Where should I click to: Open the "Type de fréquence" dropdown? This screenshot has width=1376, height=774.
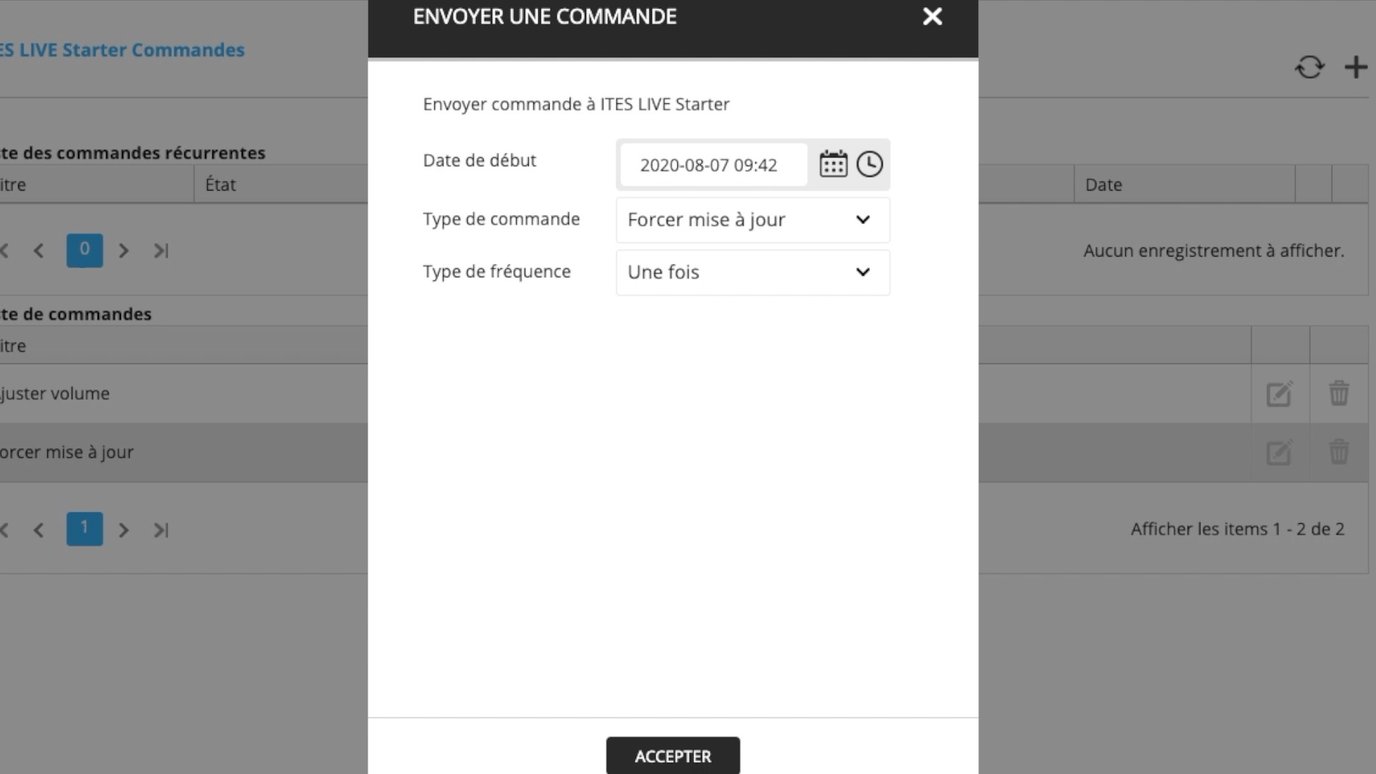click(752, 272)
